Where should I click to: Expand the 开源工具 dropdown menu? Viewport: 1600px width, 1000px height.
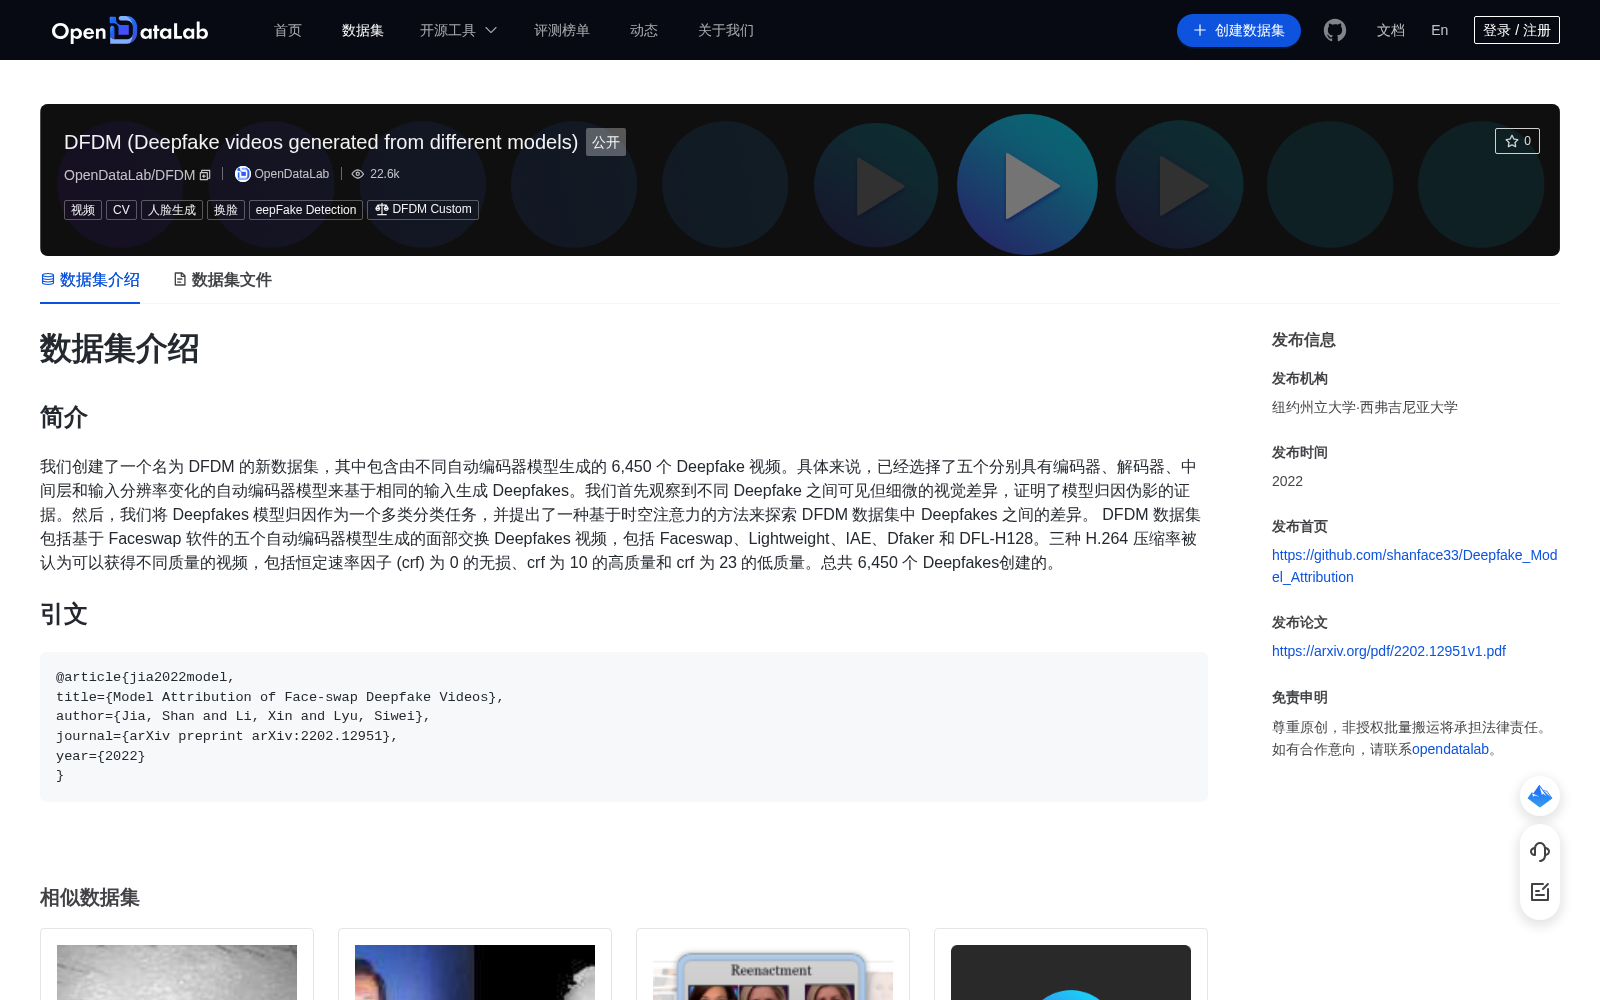tap(458, 30)
